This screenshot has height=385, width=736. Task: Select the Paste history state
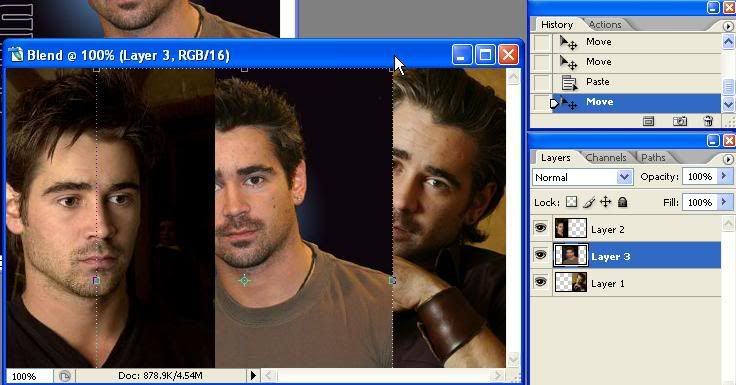point(636,82)
